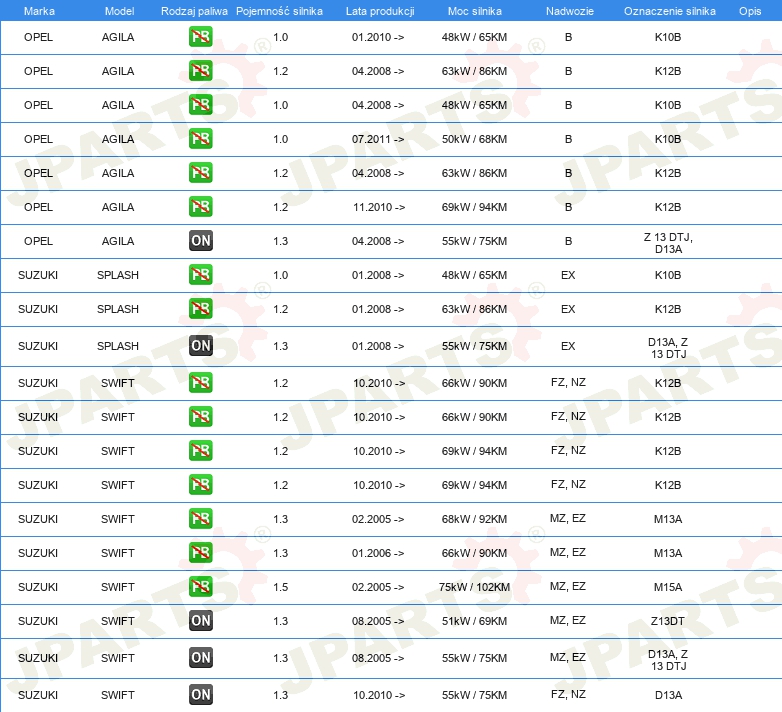Viewport: 782px width, 712px height.
Task: Click the date cell 01.2010 ->
Action: [378, 37]
